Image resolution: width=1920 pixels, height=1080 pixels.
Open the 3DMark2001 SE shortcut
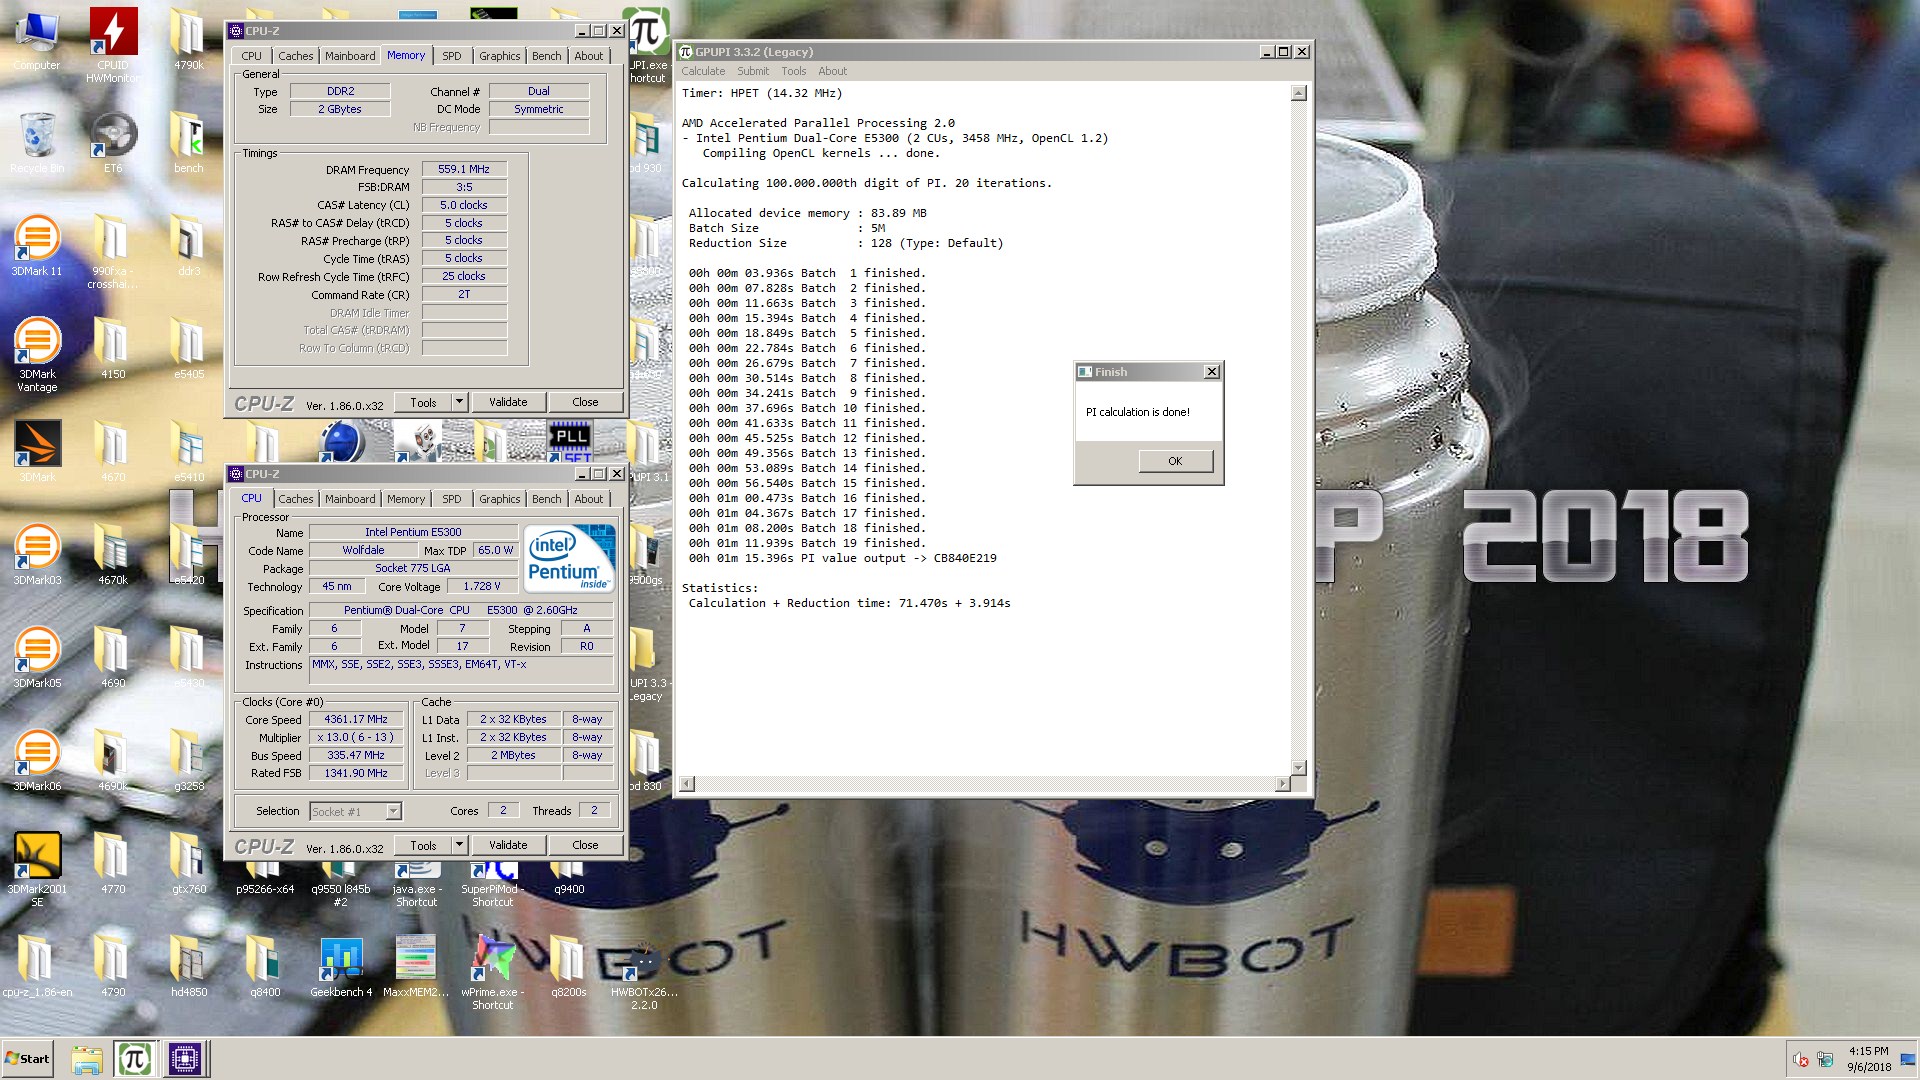(x=37, y=869)
